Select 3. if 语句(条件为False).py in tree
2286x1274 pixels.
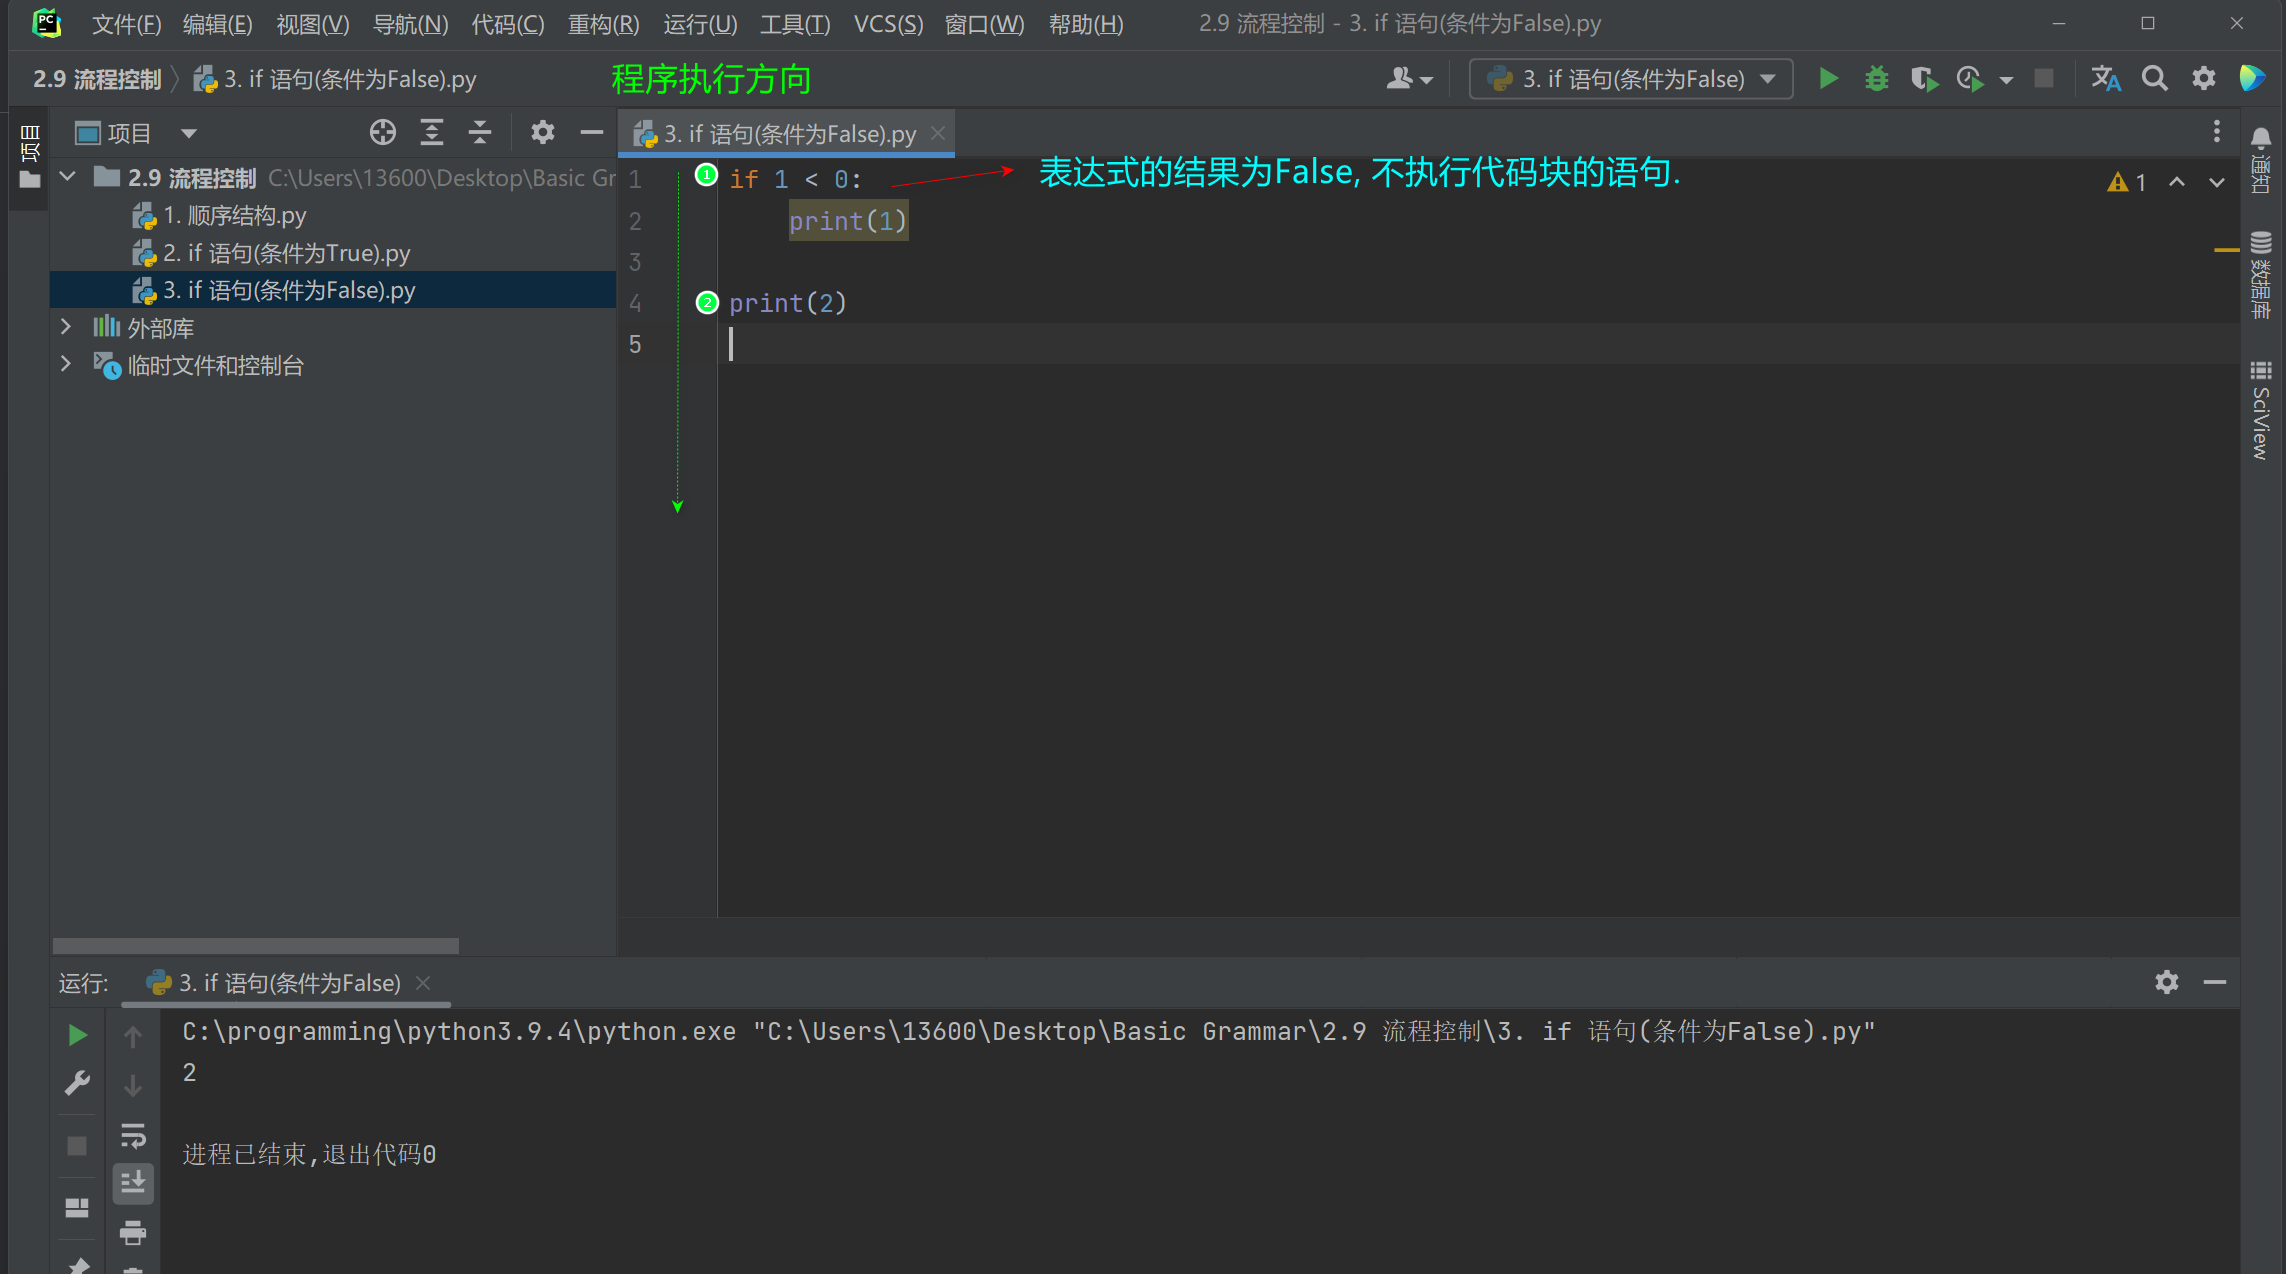click(333, 290)
